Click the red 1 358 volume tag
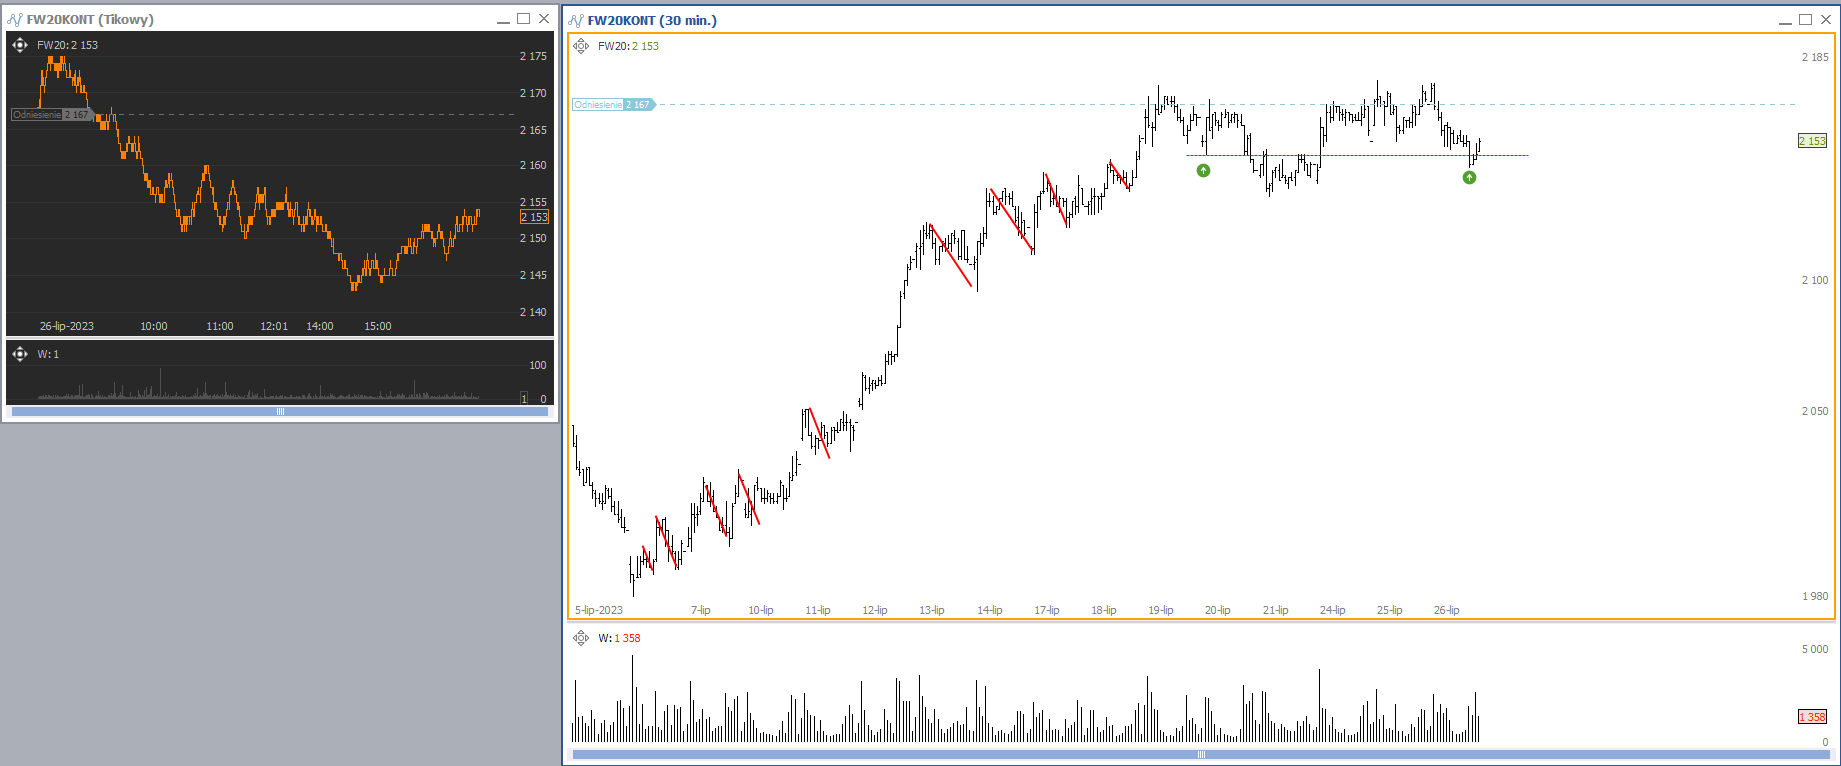The width and height of the screenshot is (1841, 766). tap(1812, 717)
